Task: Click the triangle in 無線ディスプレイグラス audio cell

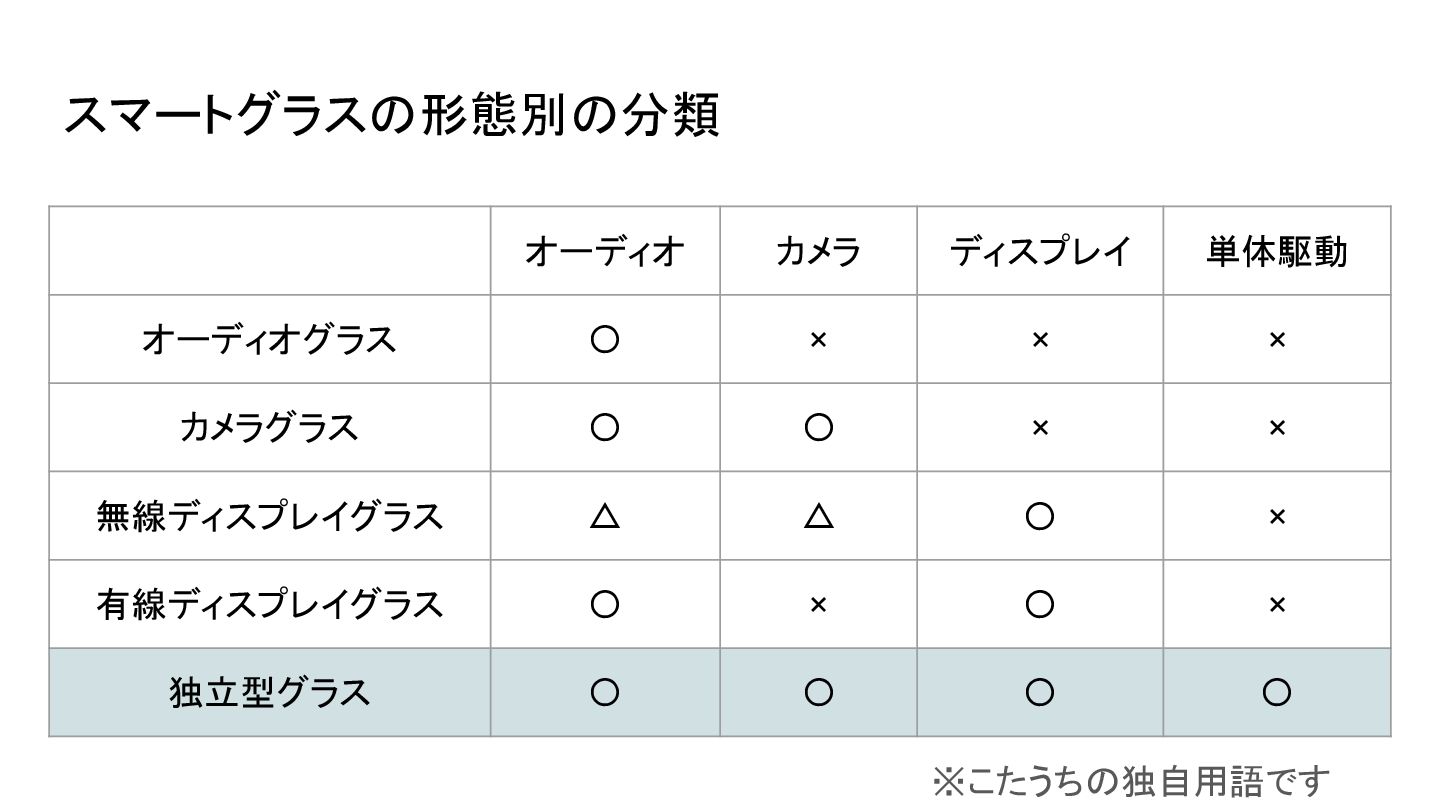Action: point(605,516)
